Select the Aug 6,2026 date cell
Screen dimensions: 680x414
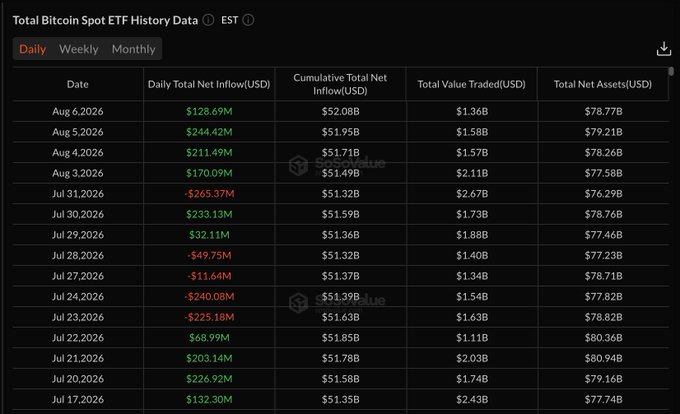tap(78, 111)
